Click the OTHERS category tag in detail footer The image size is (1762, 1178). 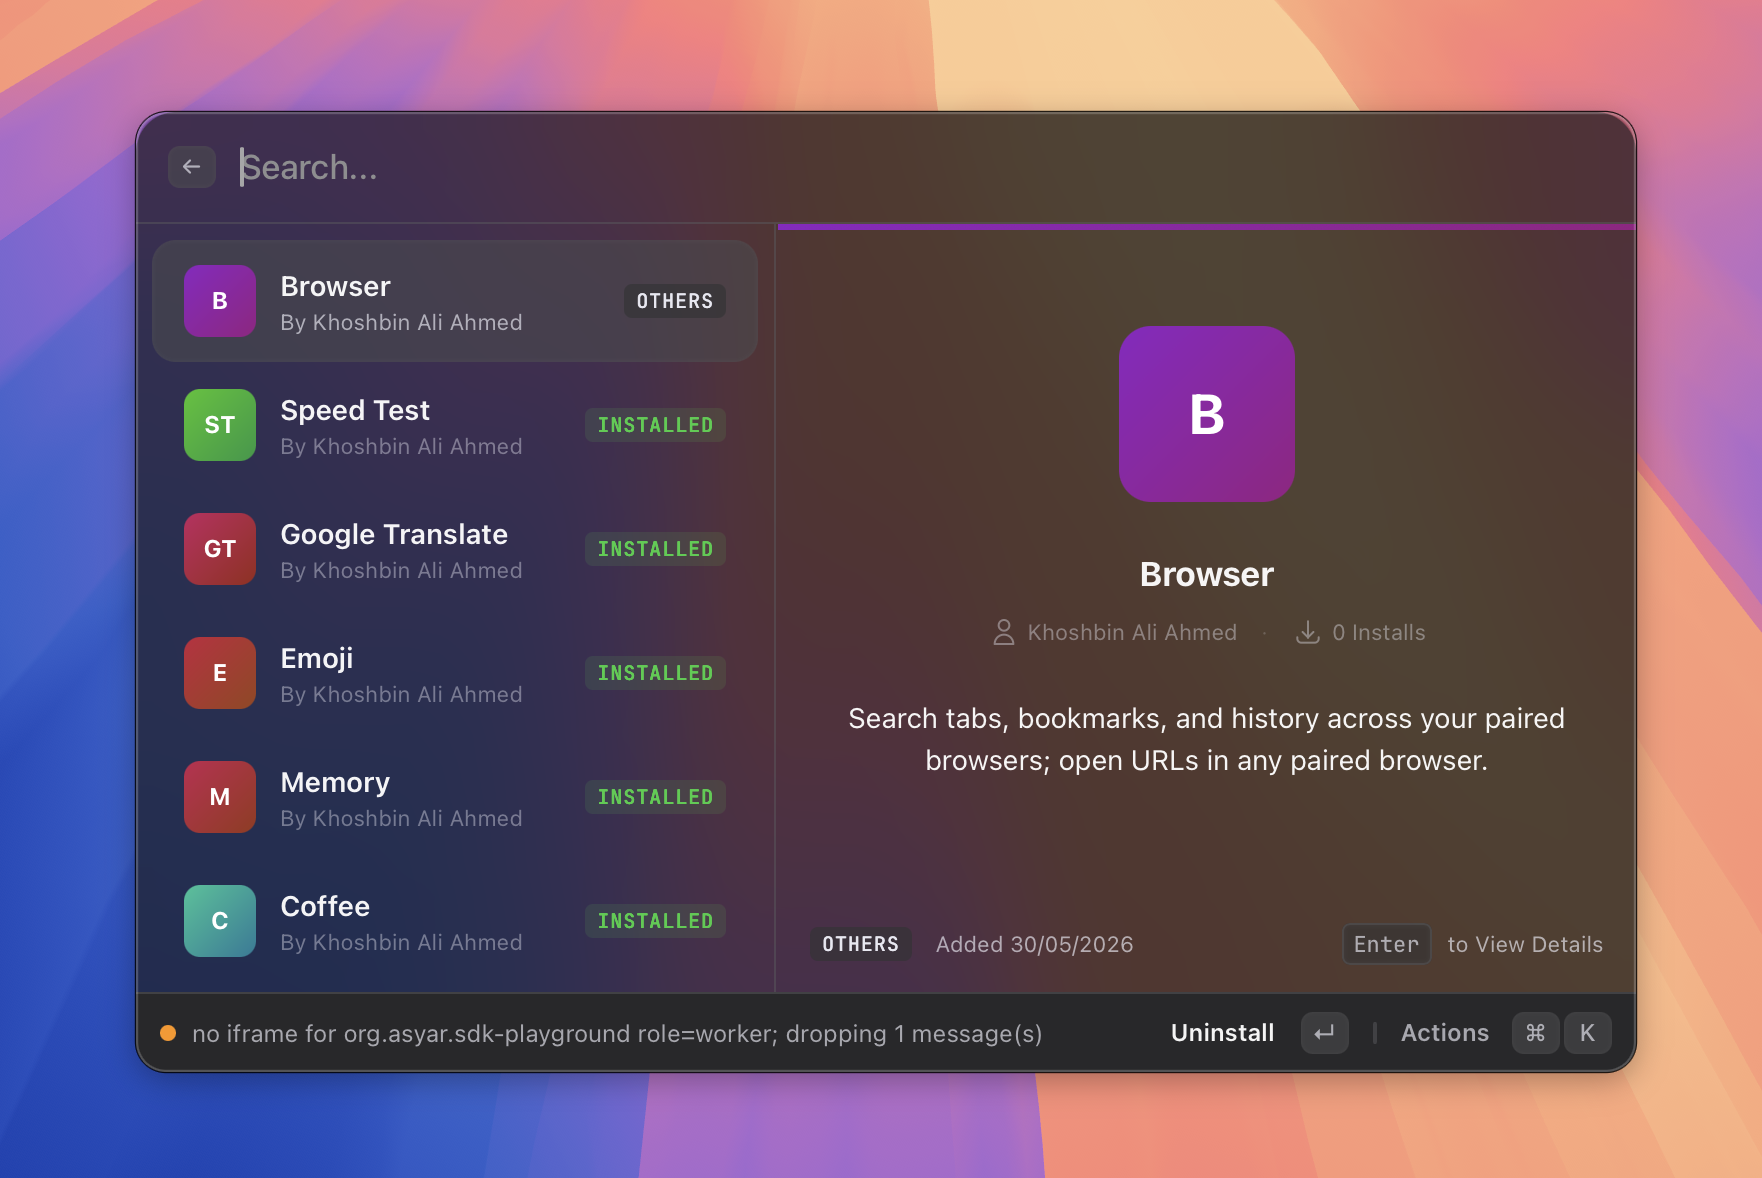[860, 944]
